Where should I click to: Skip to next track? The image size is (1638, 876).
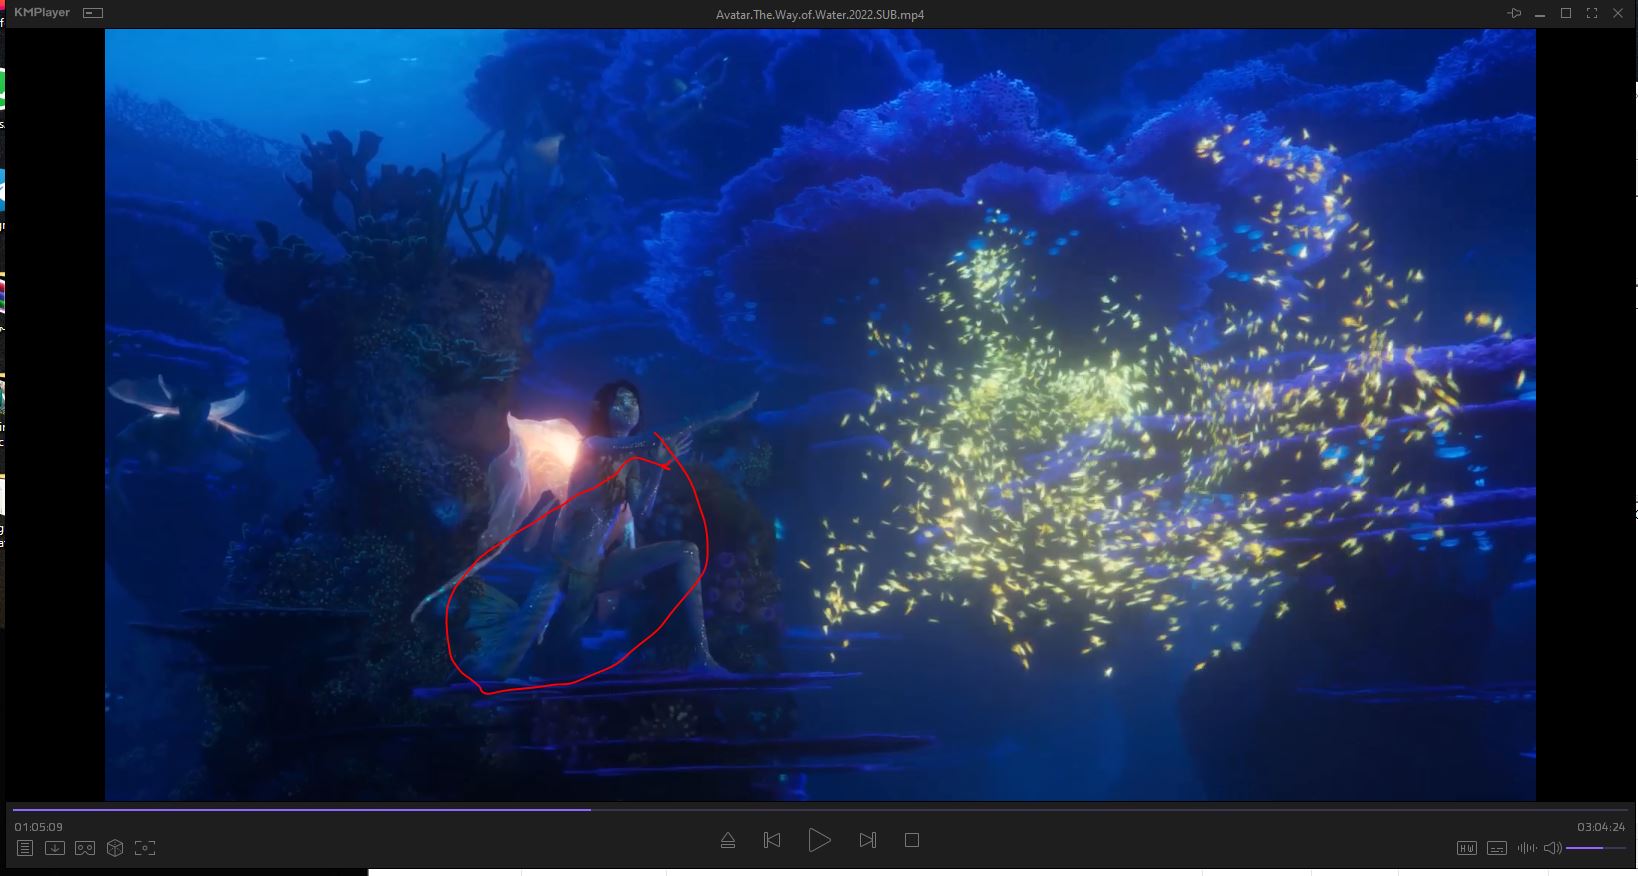click(x=867, y=840)
